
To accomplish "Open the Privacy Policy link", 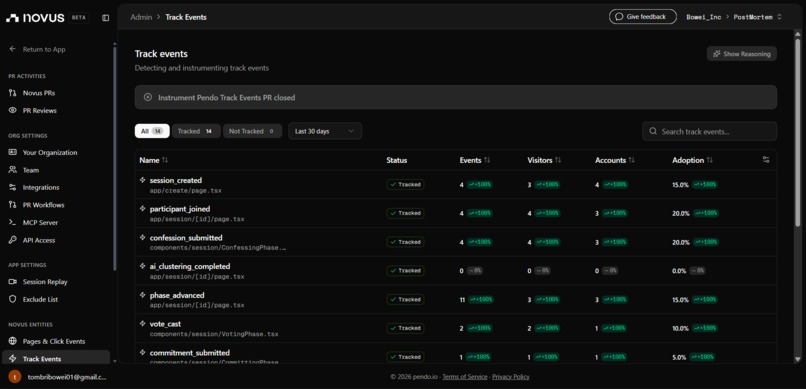I will point(510,377).
